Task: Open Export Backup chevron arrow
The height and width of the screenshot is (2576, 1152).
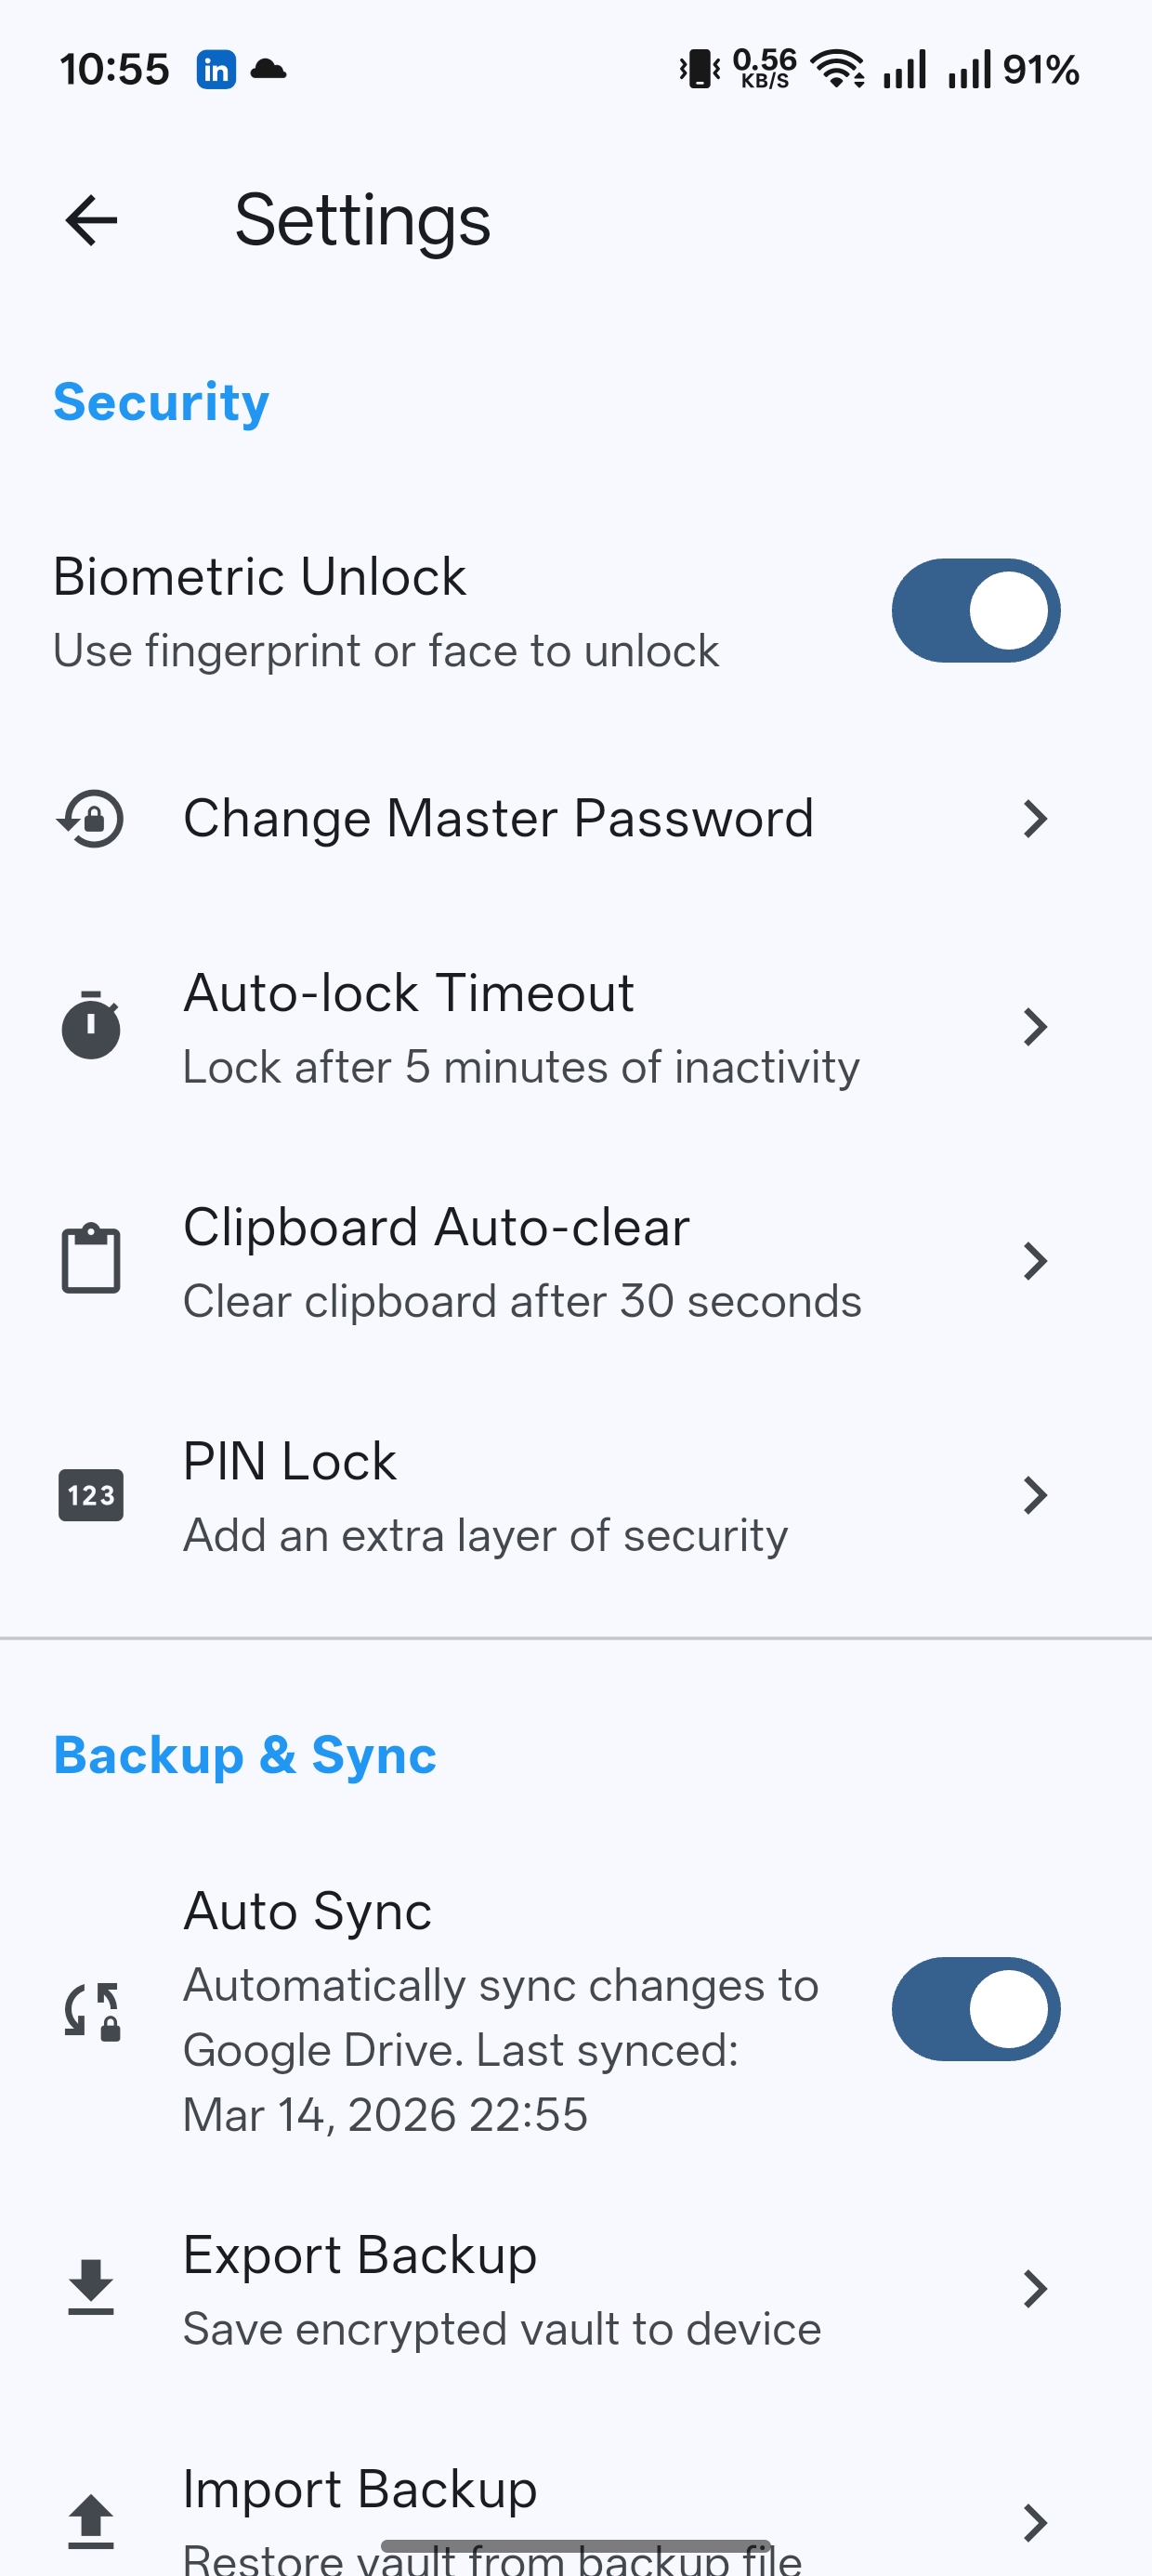Action: coord(1035,2289)
